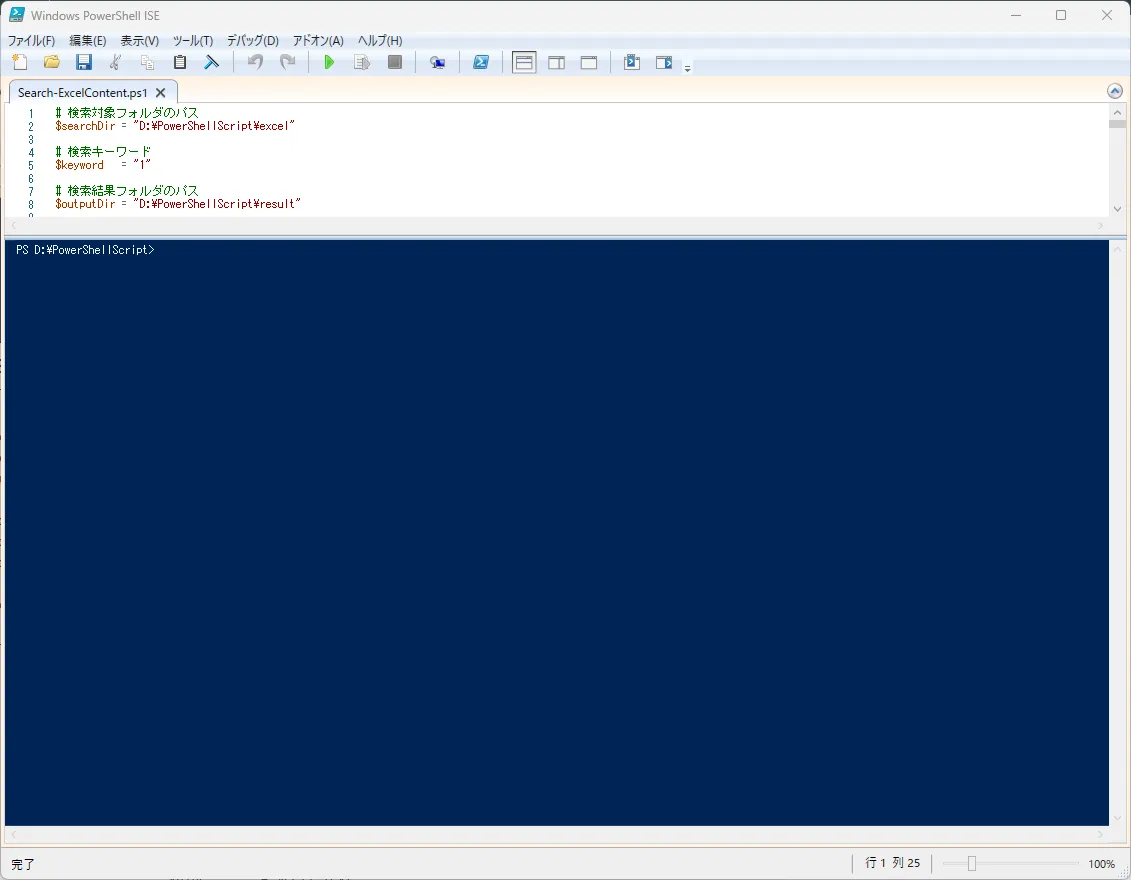1131x880 pixels.
Task: Select the Search-ExcelContent.ps1 tab
Action: coord(82,92)
